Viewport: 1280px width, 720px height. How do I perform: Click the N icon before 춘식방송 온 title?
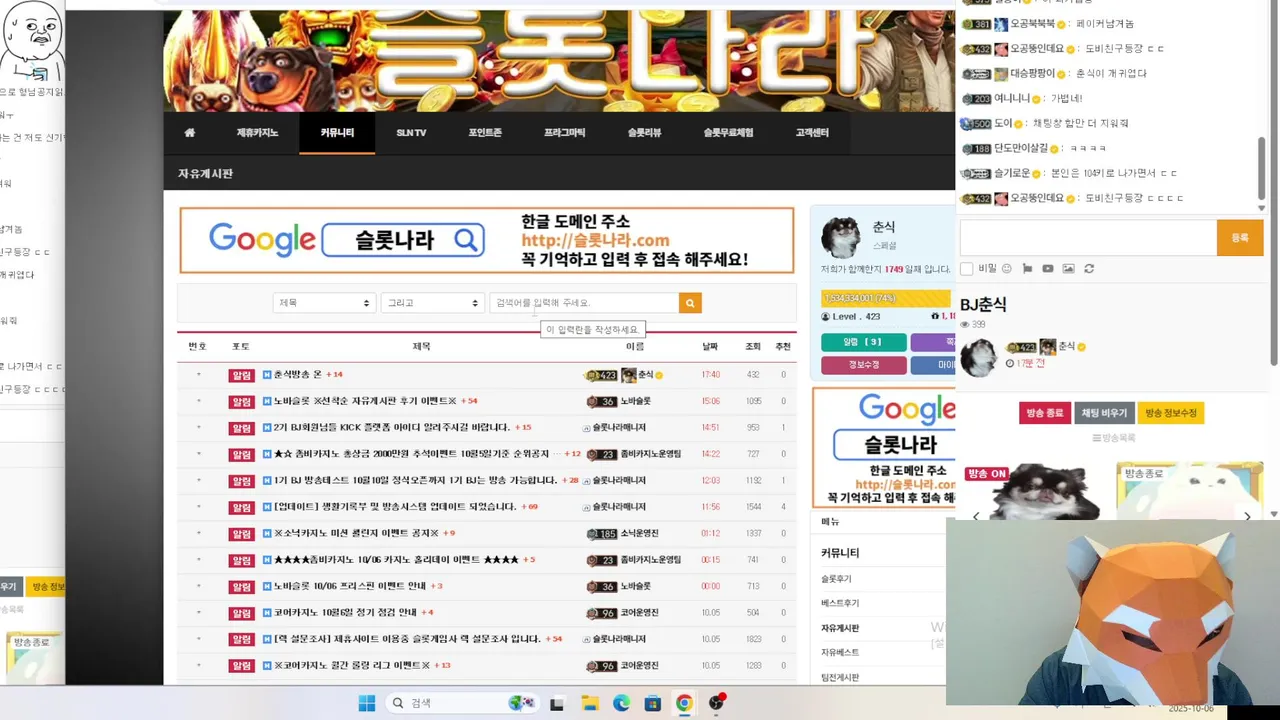point(267,375)
